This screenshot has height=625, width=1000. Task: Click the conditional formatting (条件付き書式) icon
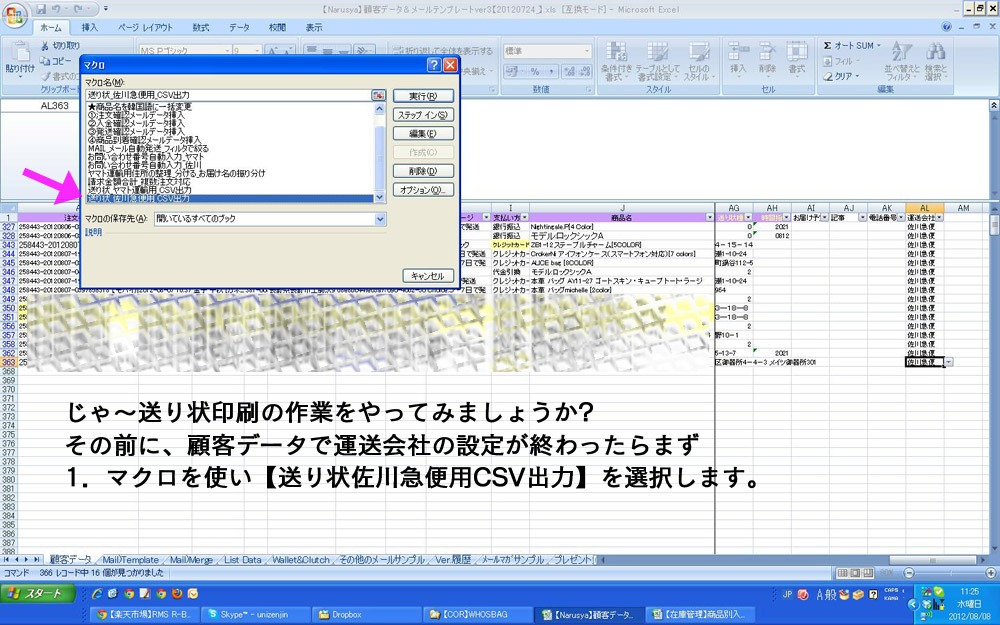(616, 53)
